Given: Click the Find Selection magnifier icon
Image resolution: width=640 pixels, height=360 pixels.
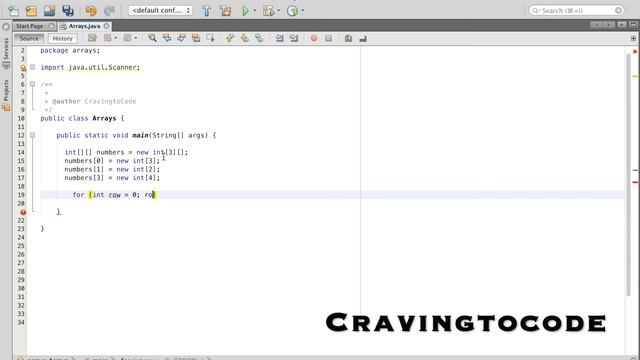Looking at the screenshot, I should point(152,38).
